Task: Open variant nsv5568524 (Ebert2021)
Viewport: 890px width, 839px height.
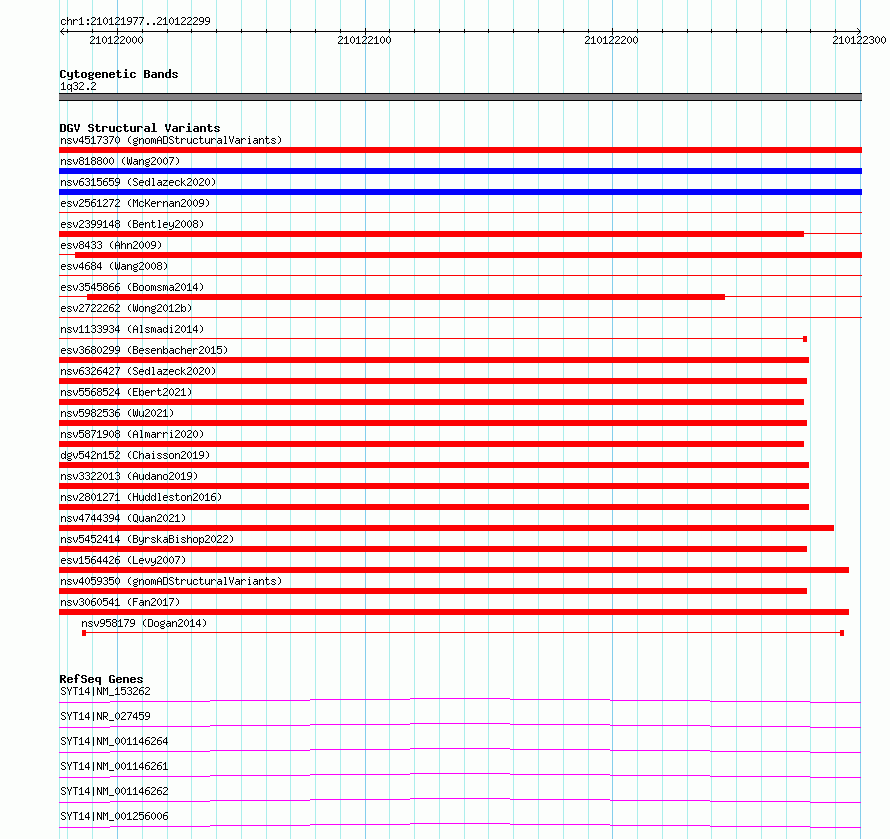Action: (x=126, y=392)
